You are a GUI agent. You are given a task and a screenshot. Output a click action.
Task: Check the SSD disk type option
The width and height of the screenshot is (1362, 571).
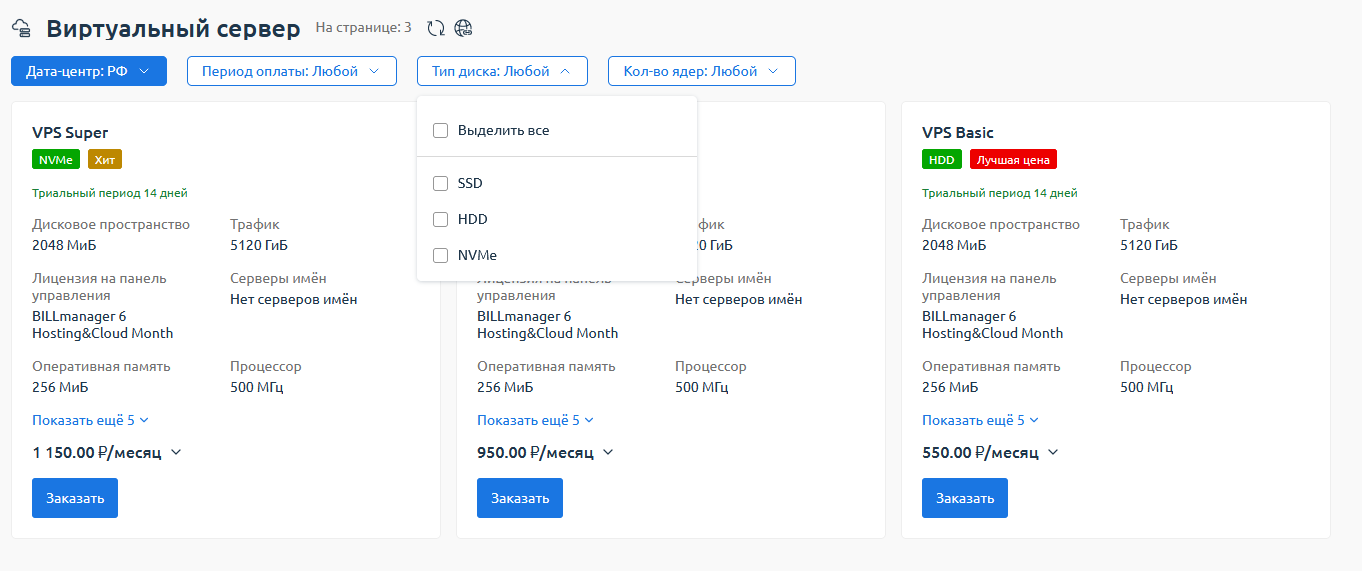point(440,183)
